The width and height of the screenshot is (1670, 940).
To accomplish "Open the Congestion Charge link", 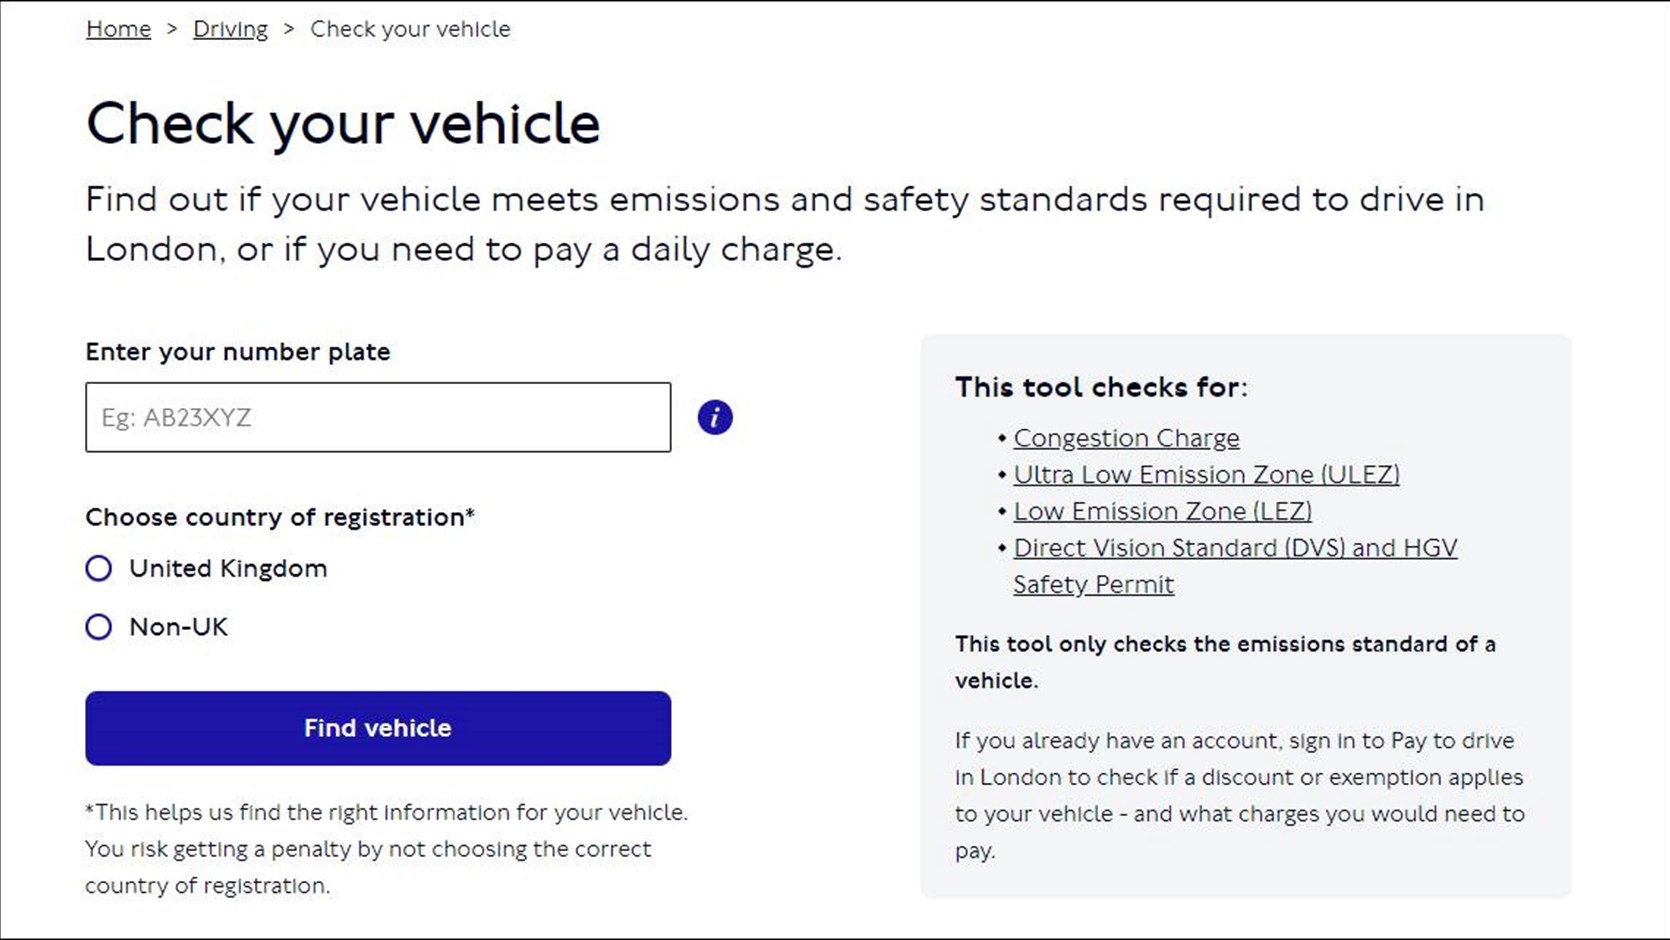I will (x=1126, y=437).
